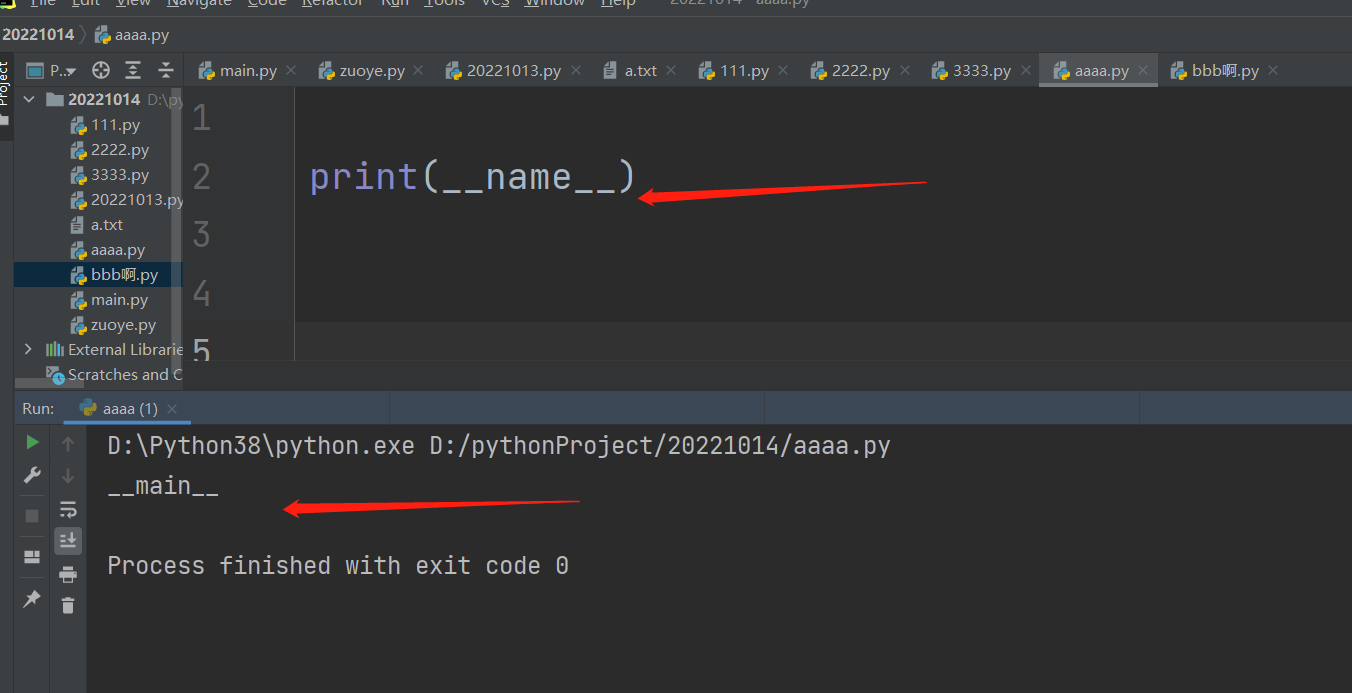Open run configuration wrench icon
Image resolution: width=1352 pixels, height=693 pixels.
pyautogui.click(x=32, y=475)
